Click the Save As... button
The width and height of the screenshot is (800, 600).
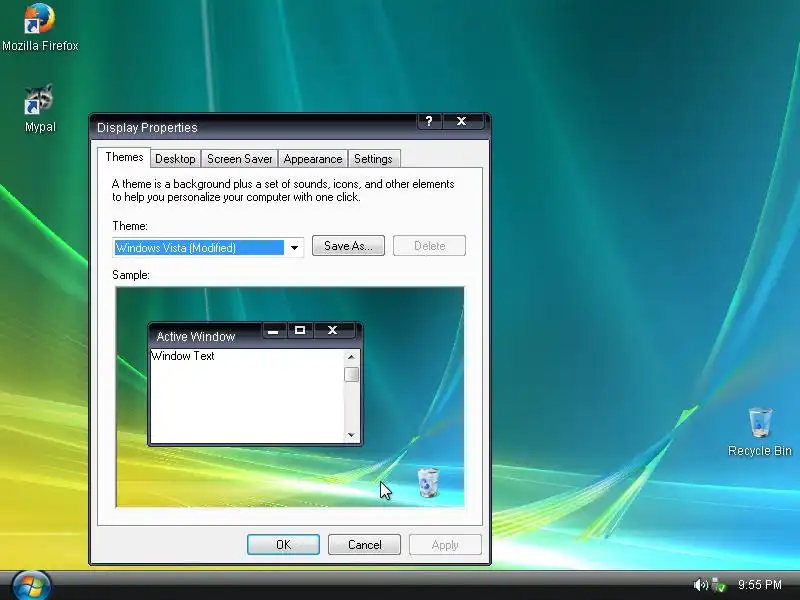click(x=348, y=246)
